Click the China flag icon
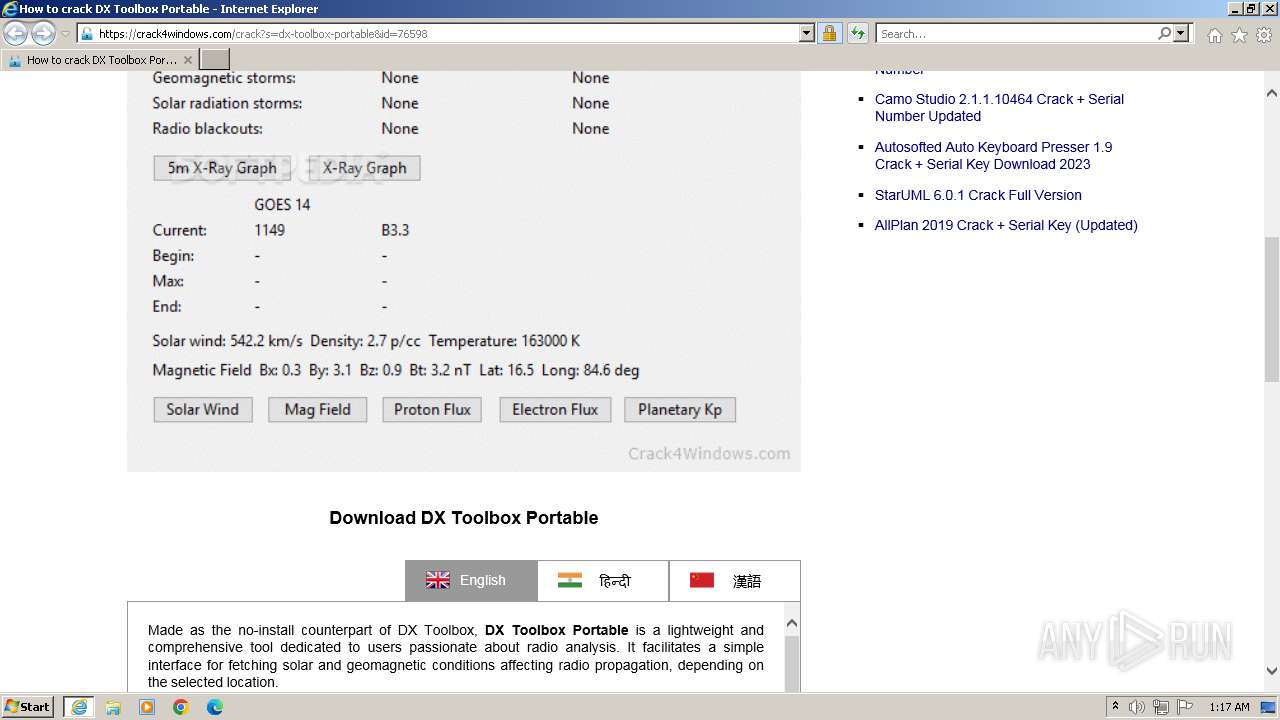1280x720 pixels. 702,580
